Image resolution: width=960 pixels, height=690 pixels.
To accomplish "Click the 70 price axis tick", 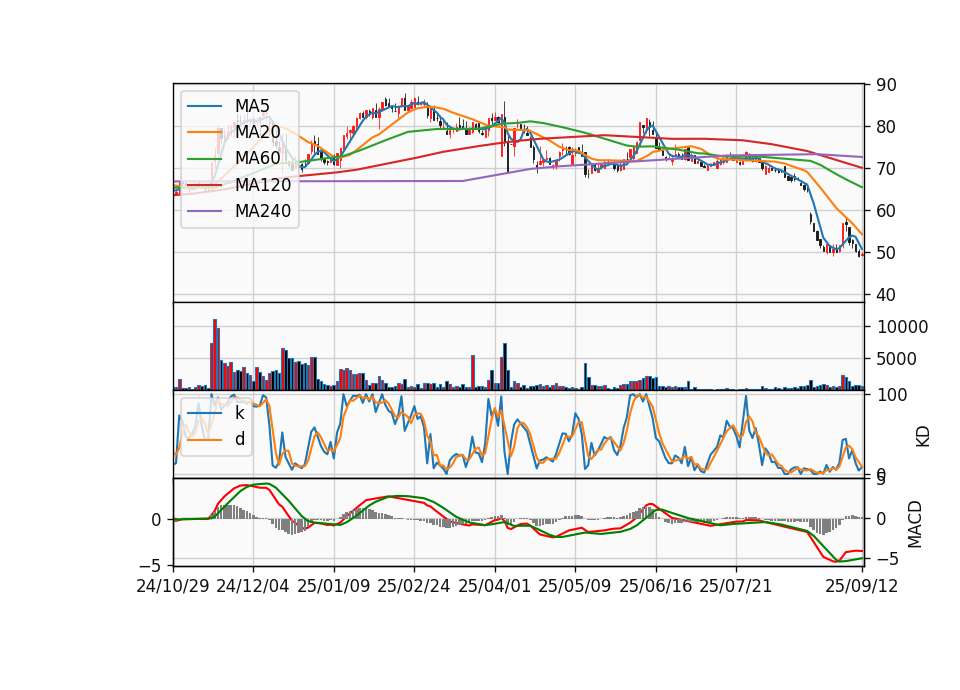I will point(886,169).
